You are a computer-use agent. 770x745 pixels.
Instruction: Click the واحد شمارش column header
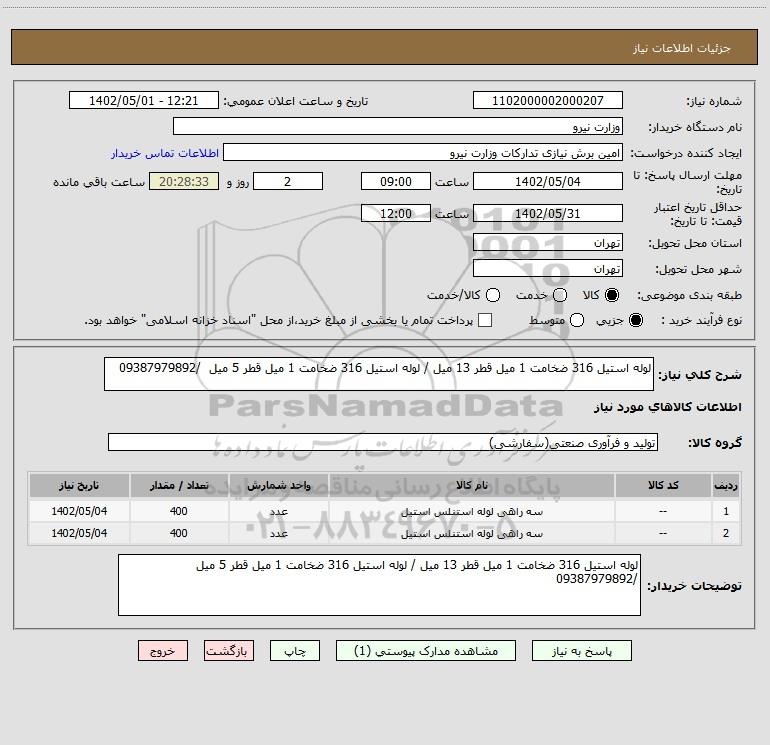(278, 485)
